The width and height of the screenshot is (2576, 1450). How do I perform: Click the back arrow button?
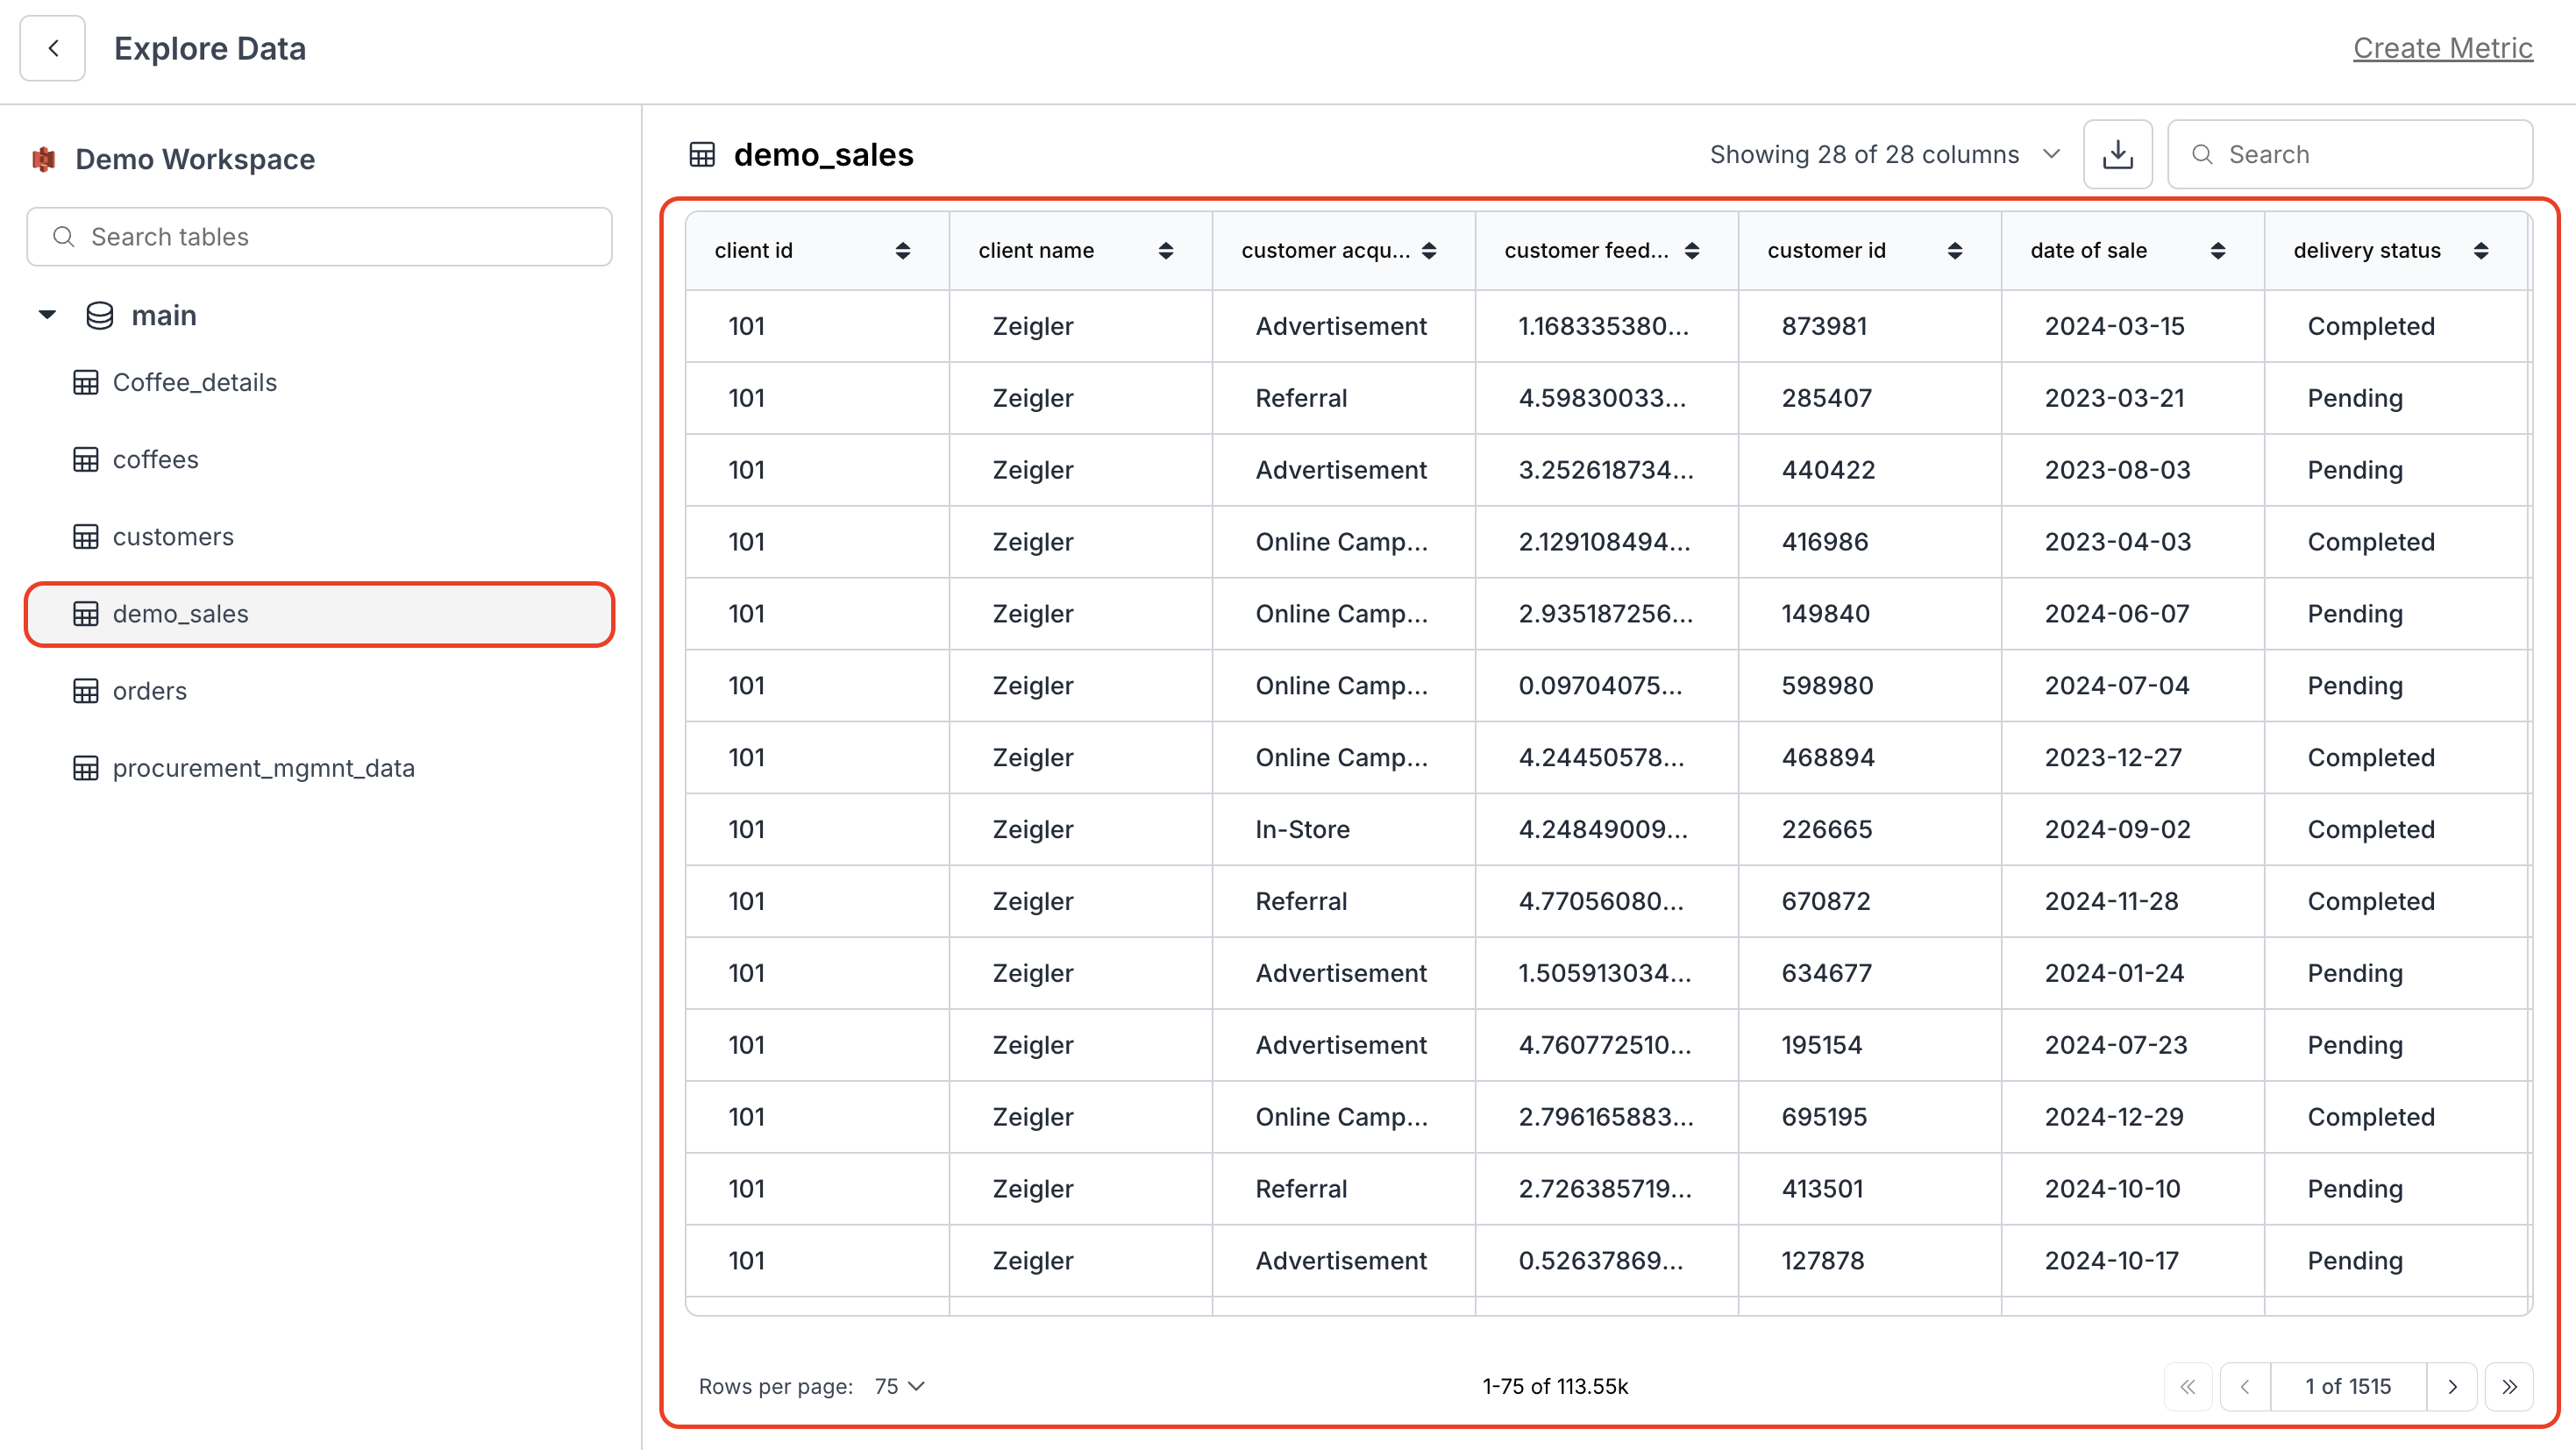click(53, 48)
